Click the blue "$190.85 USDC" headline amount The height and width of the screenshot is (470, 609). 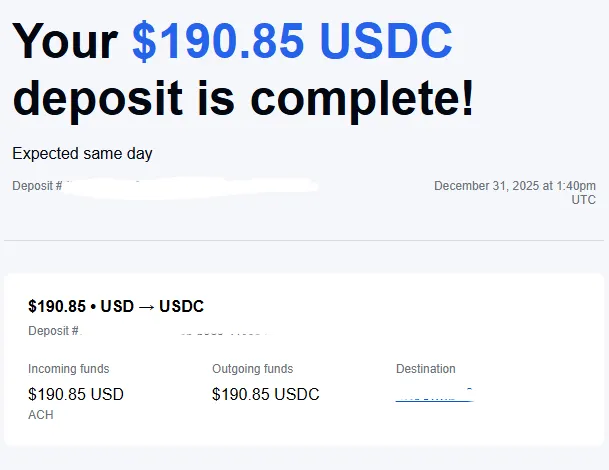(x=292, y=41)
